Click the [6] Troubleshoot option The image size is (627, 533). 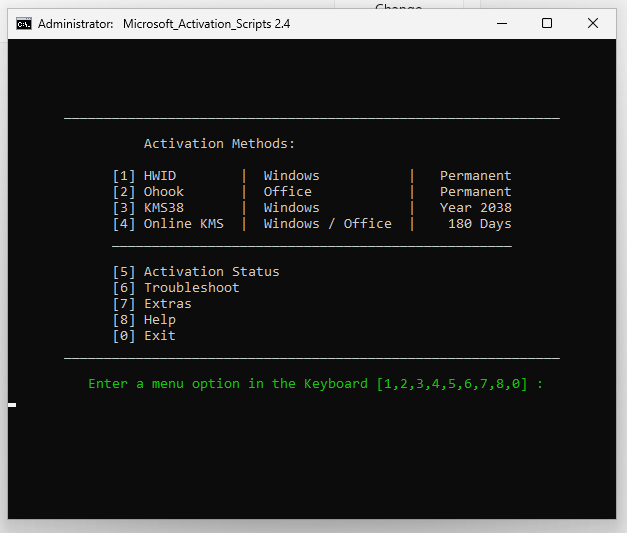click(176, 288)
